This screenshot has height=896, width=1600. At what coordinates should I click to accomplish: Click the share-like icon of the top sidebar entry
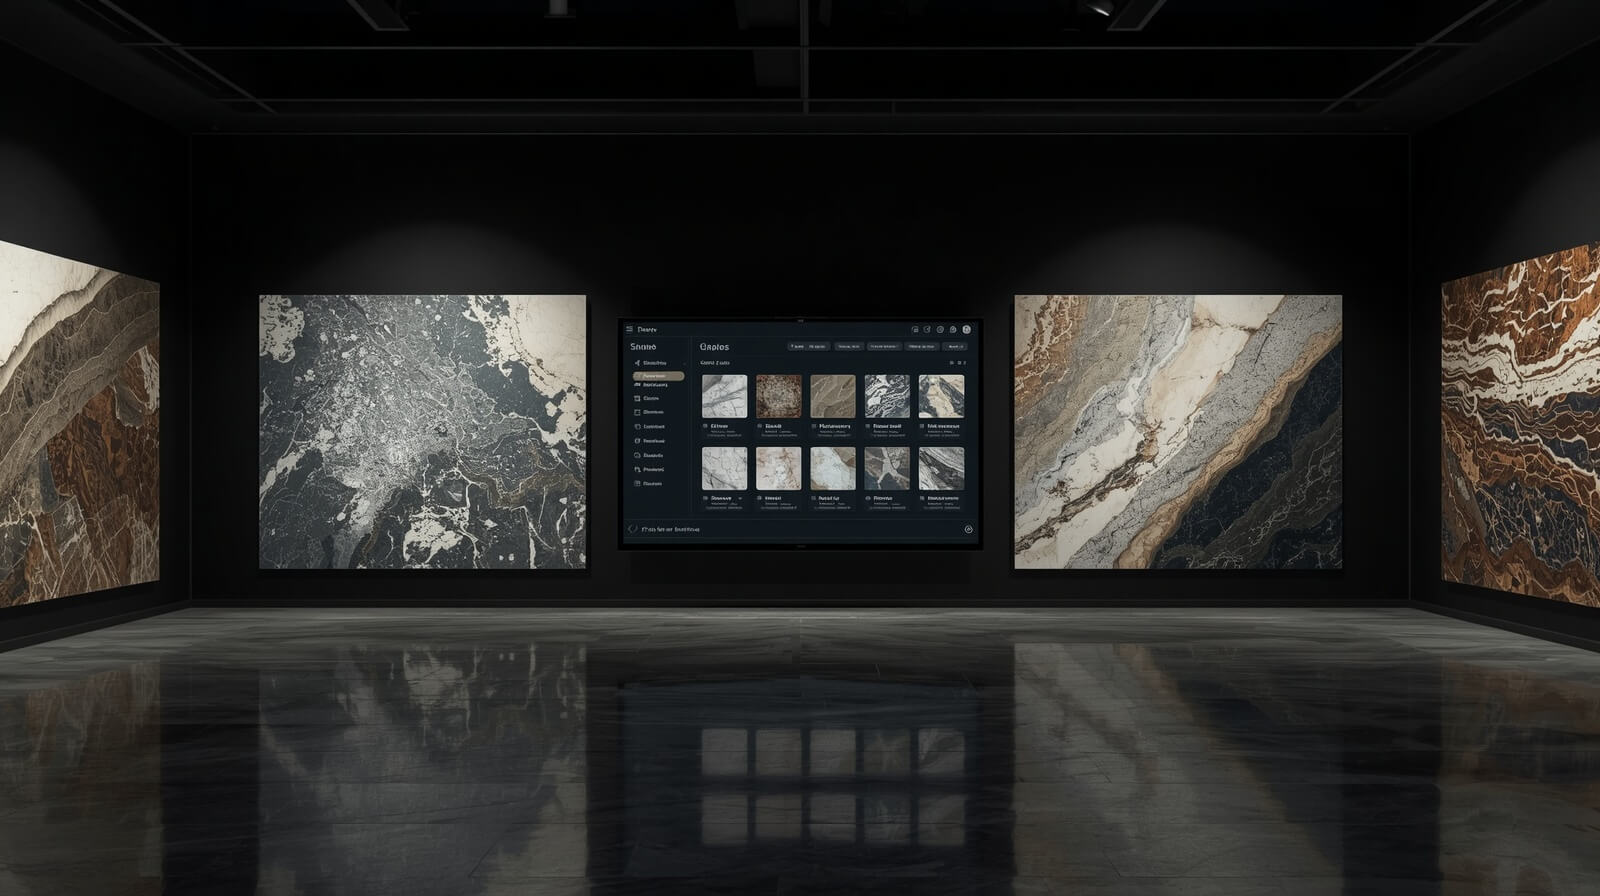click(x=637, y=363)
